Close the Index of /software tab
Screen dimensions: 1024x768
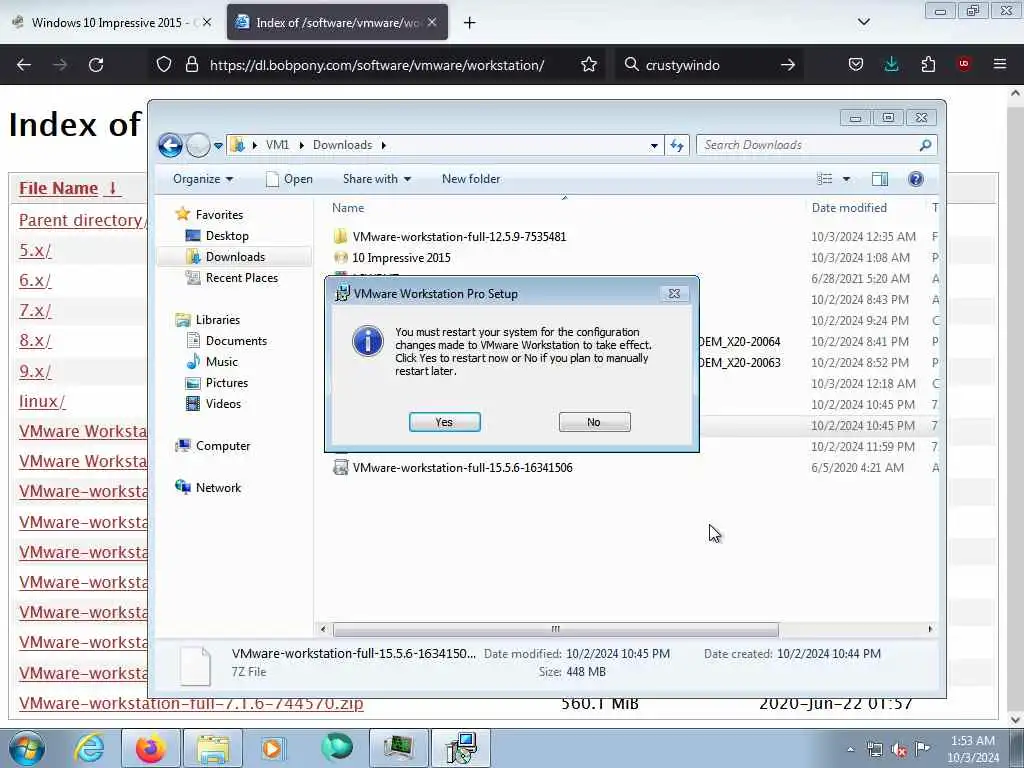432,22
